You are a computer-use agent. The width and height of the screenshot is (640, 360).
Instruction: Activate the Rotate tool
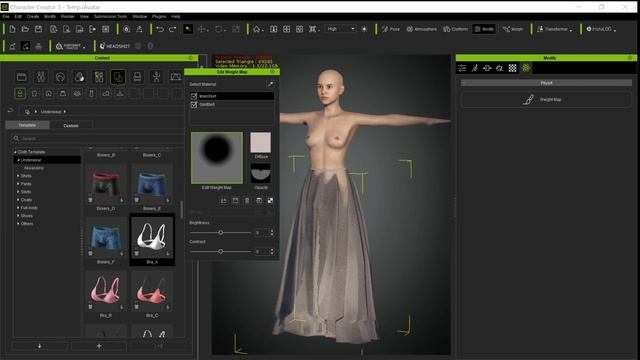[219, 29]
